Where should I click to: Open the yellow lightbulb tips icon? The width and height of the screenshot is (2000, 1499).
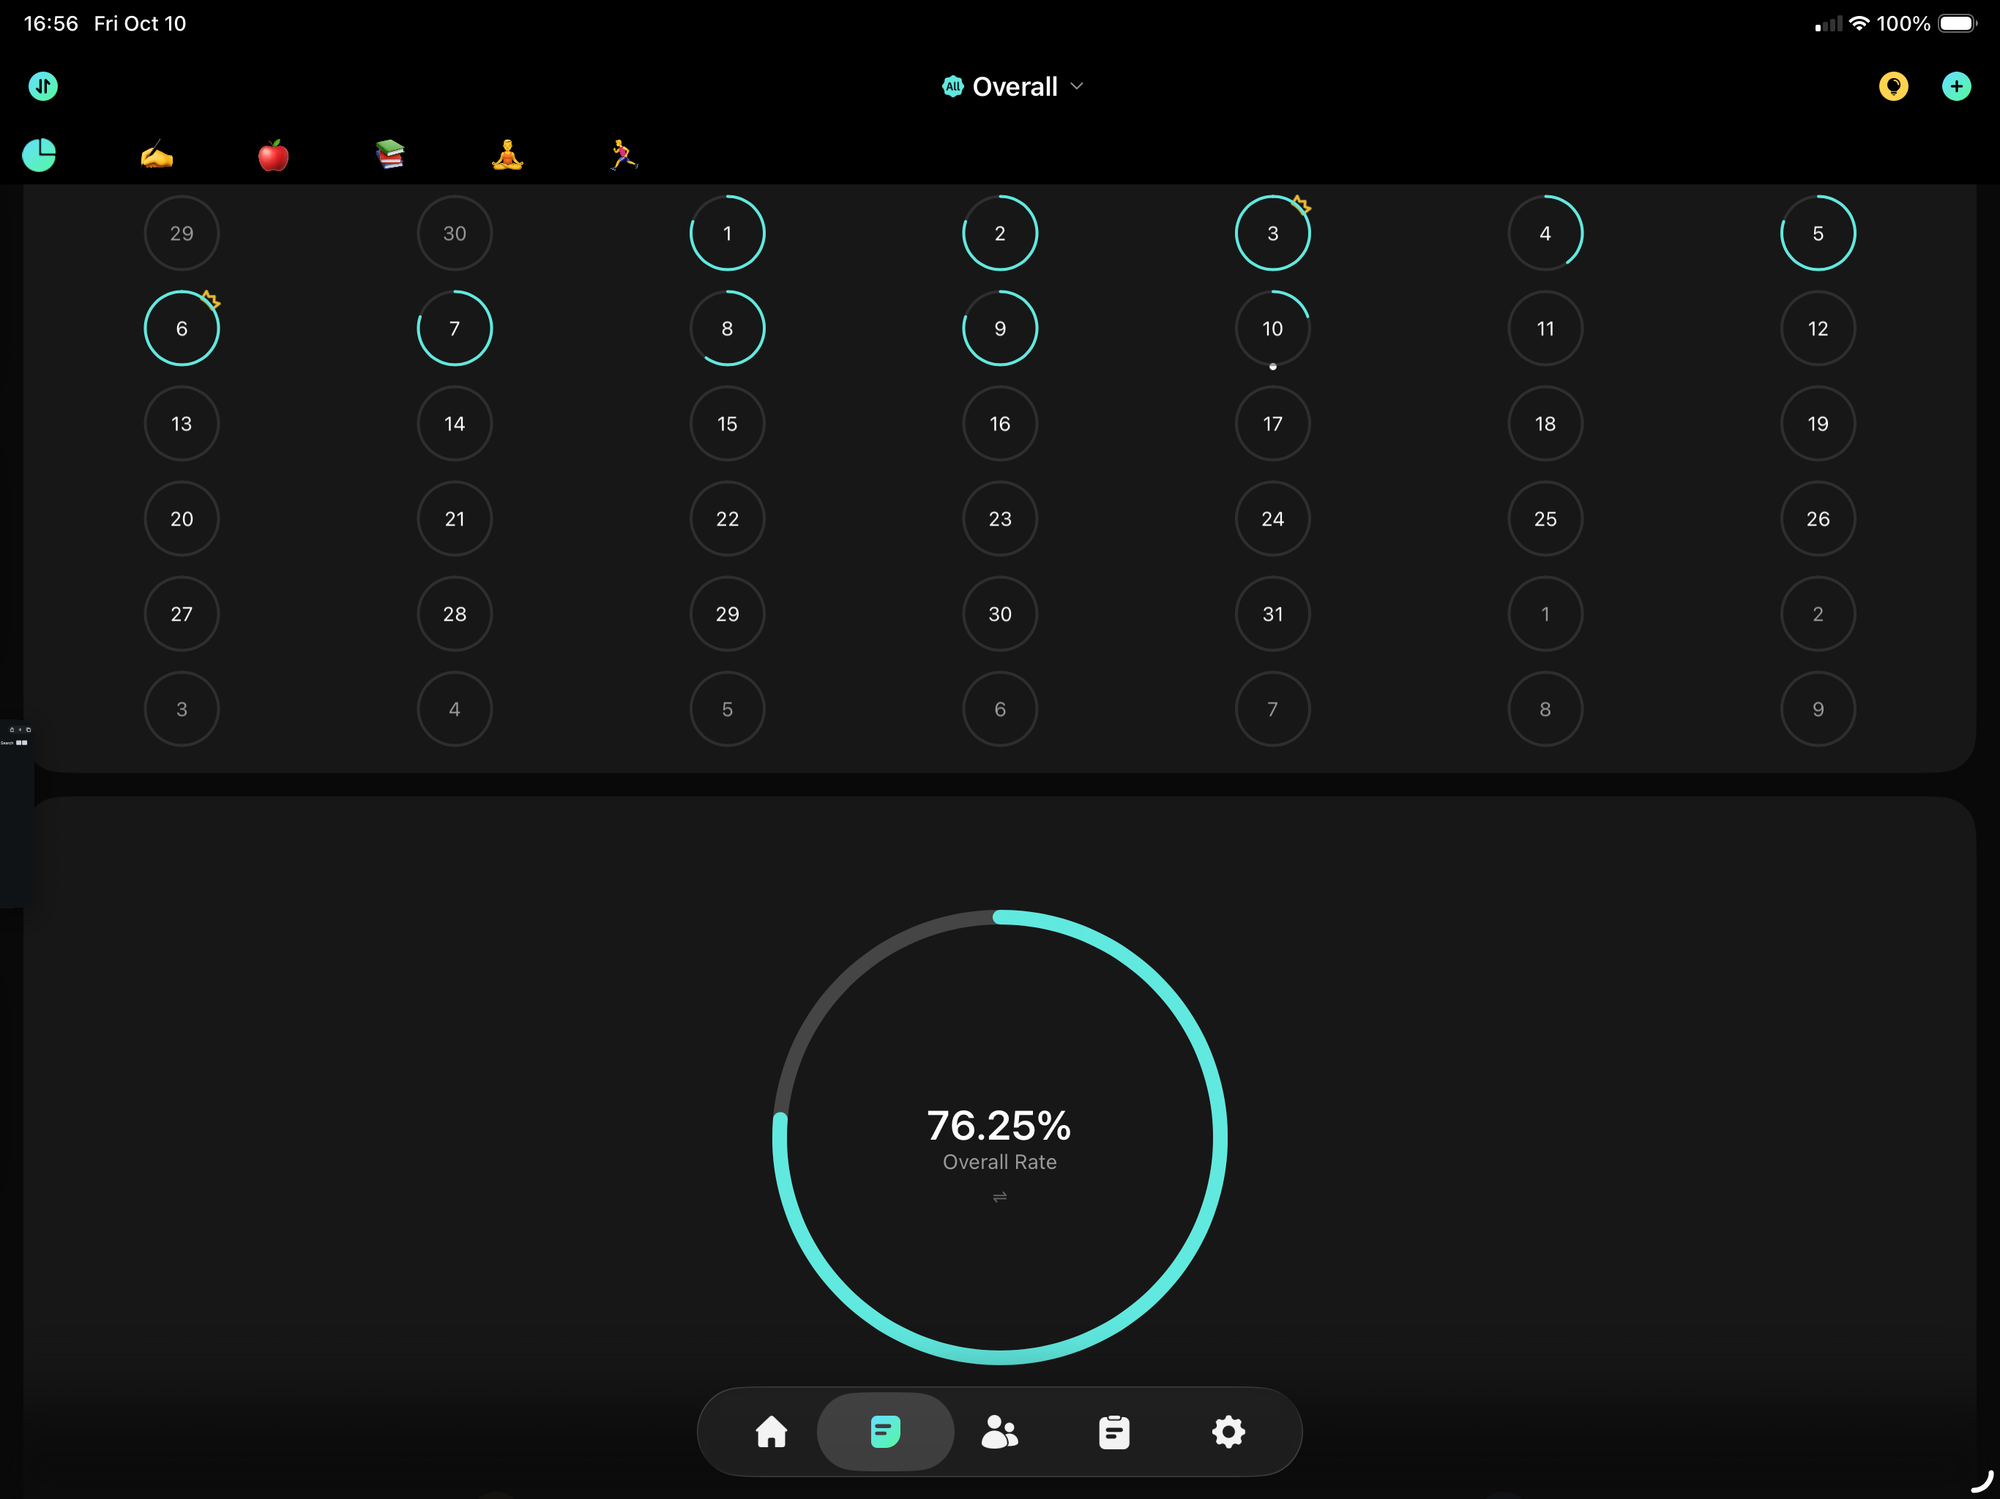1892,86
